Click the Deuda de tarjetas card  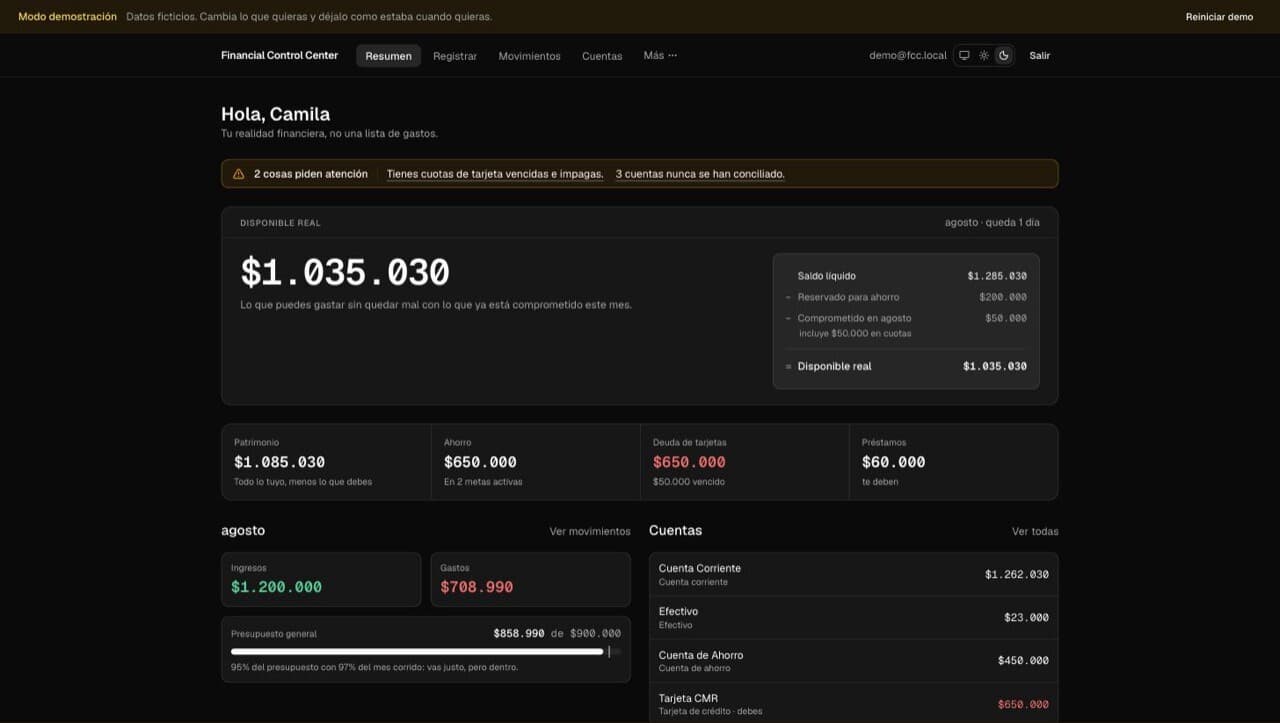745,462
